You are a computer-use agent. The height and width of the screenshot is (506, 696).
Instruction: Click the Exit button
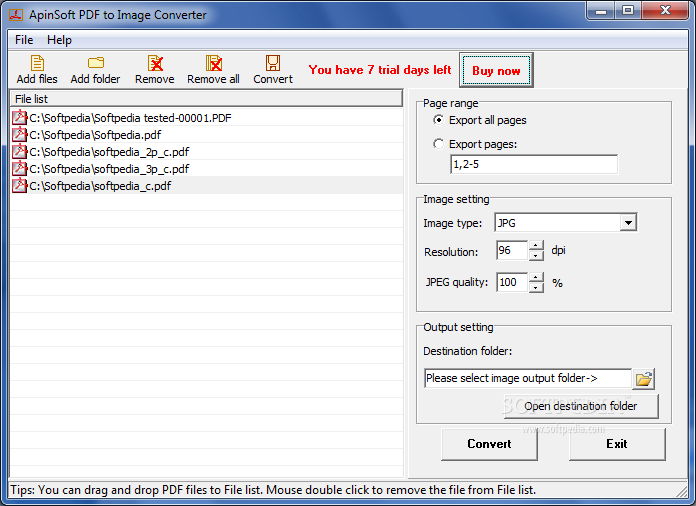click(617, 444)
